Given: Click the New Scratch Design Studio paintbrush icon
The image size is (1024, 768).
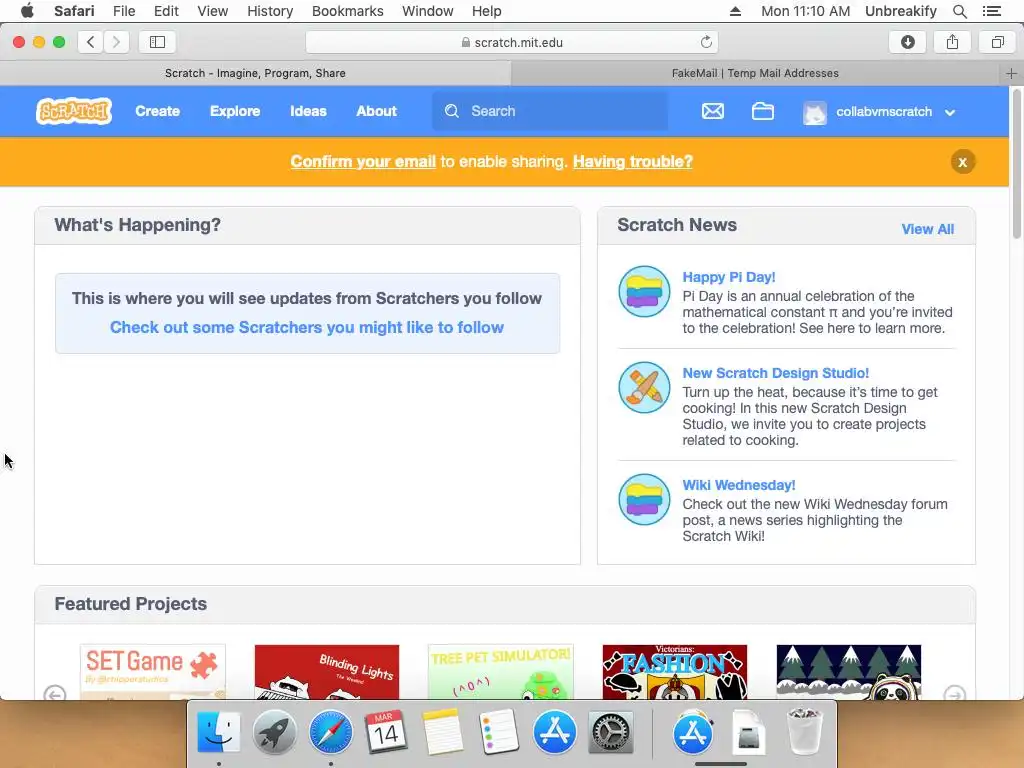Looking at the screenshot, I should (644, 387).
